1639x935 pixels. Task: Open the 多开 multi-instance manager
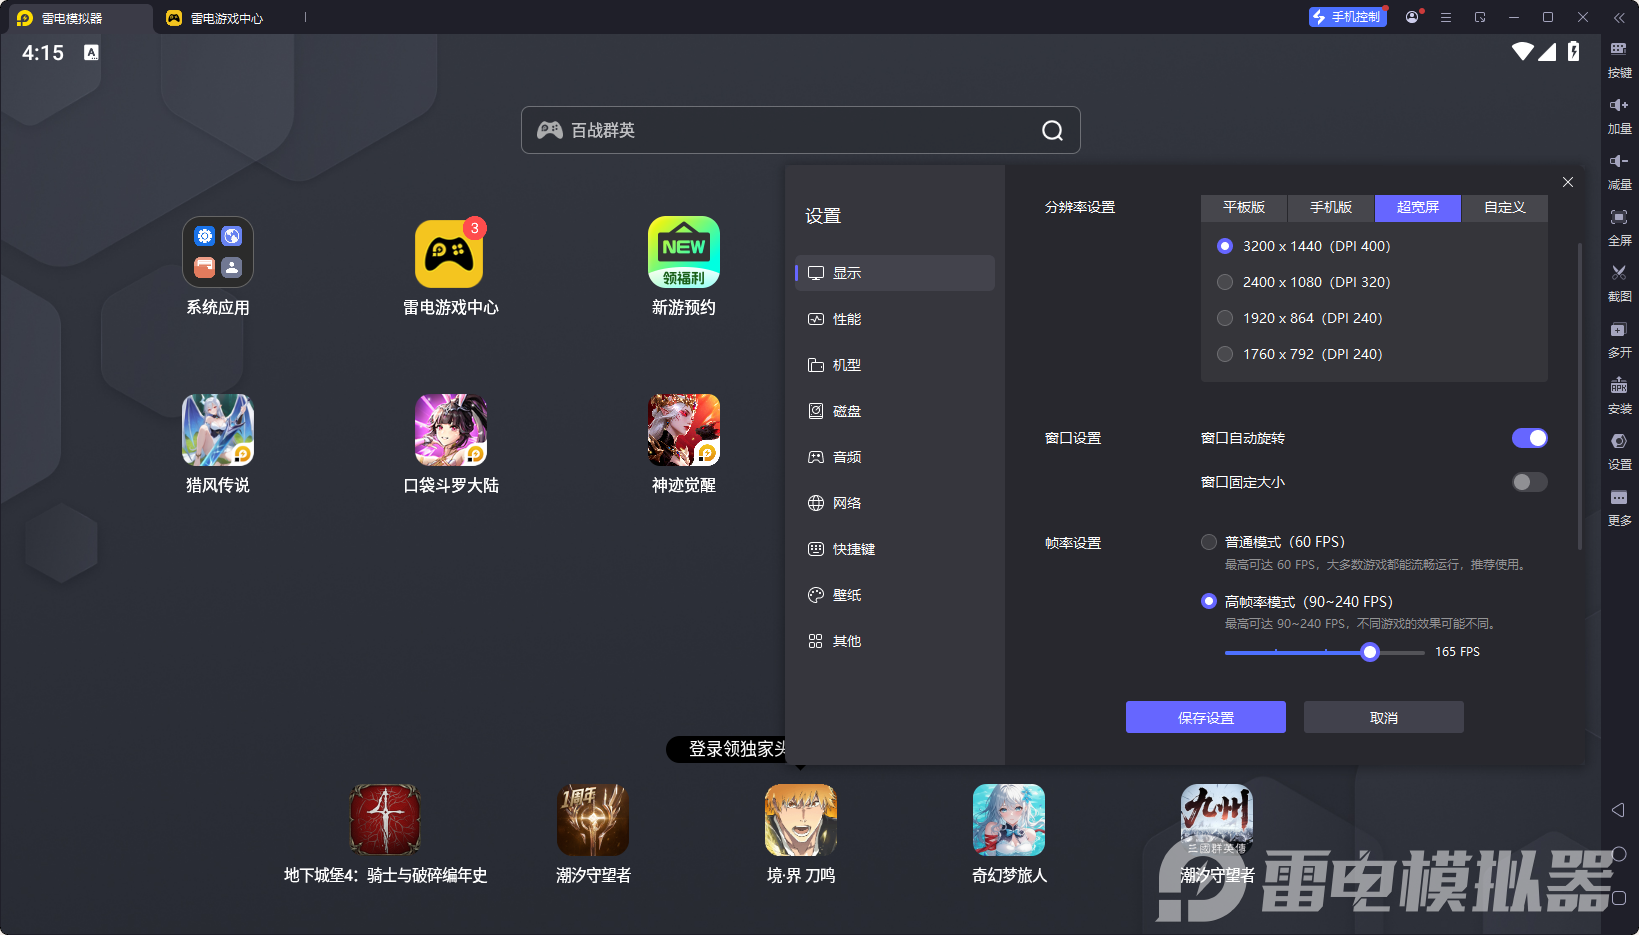[x=1619, y=338]
